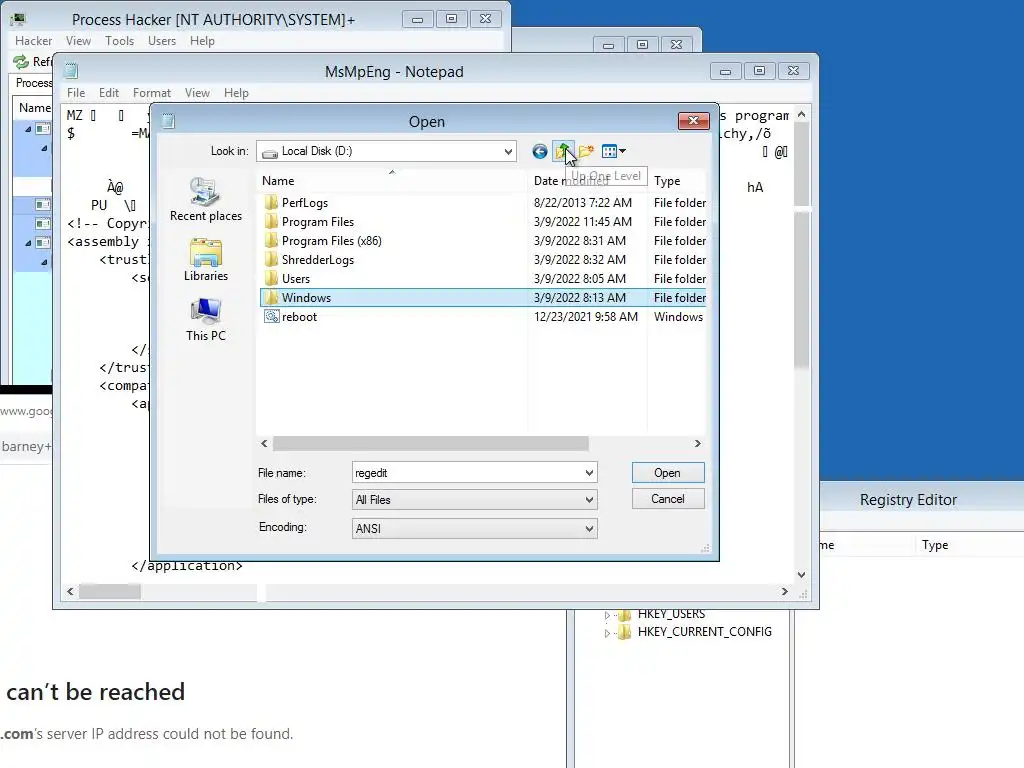This screenshot has width=1024, height=768.
Task: Click the 12/23/2021 9:58 AM date cell
Action: point(586,317)
